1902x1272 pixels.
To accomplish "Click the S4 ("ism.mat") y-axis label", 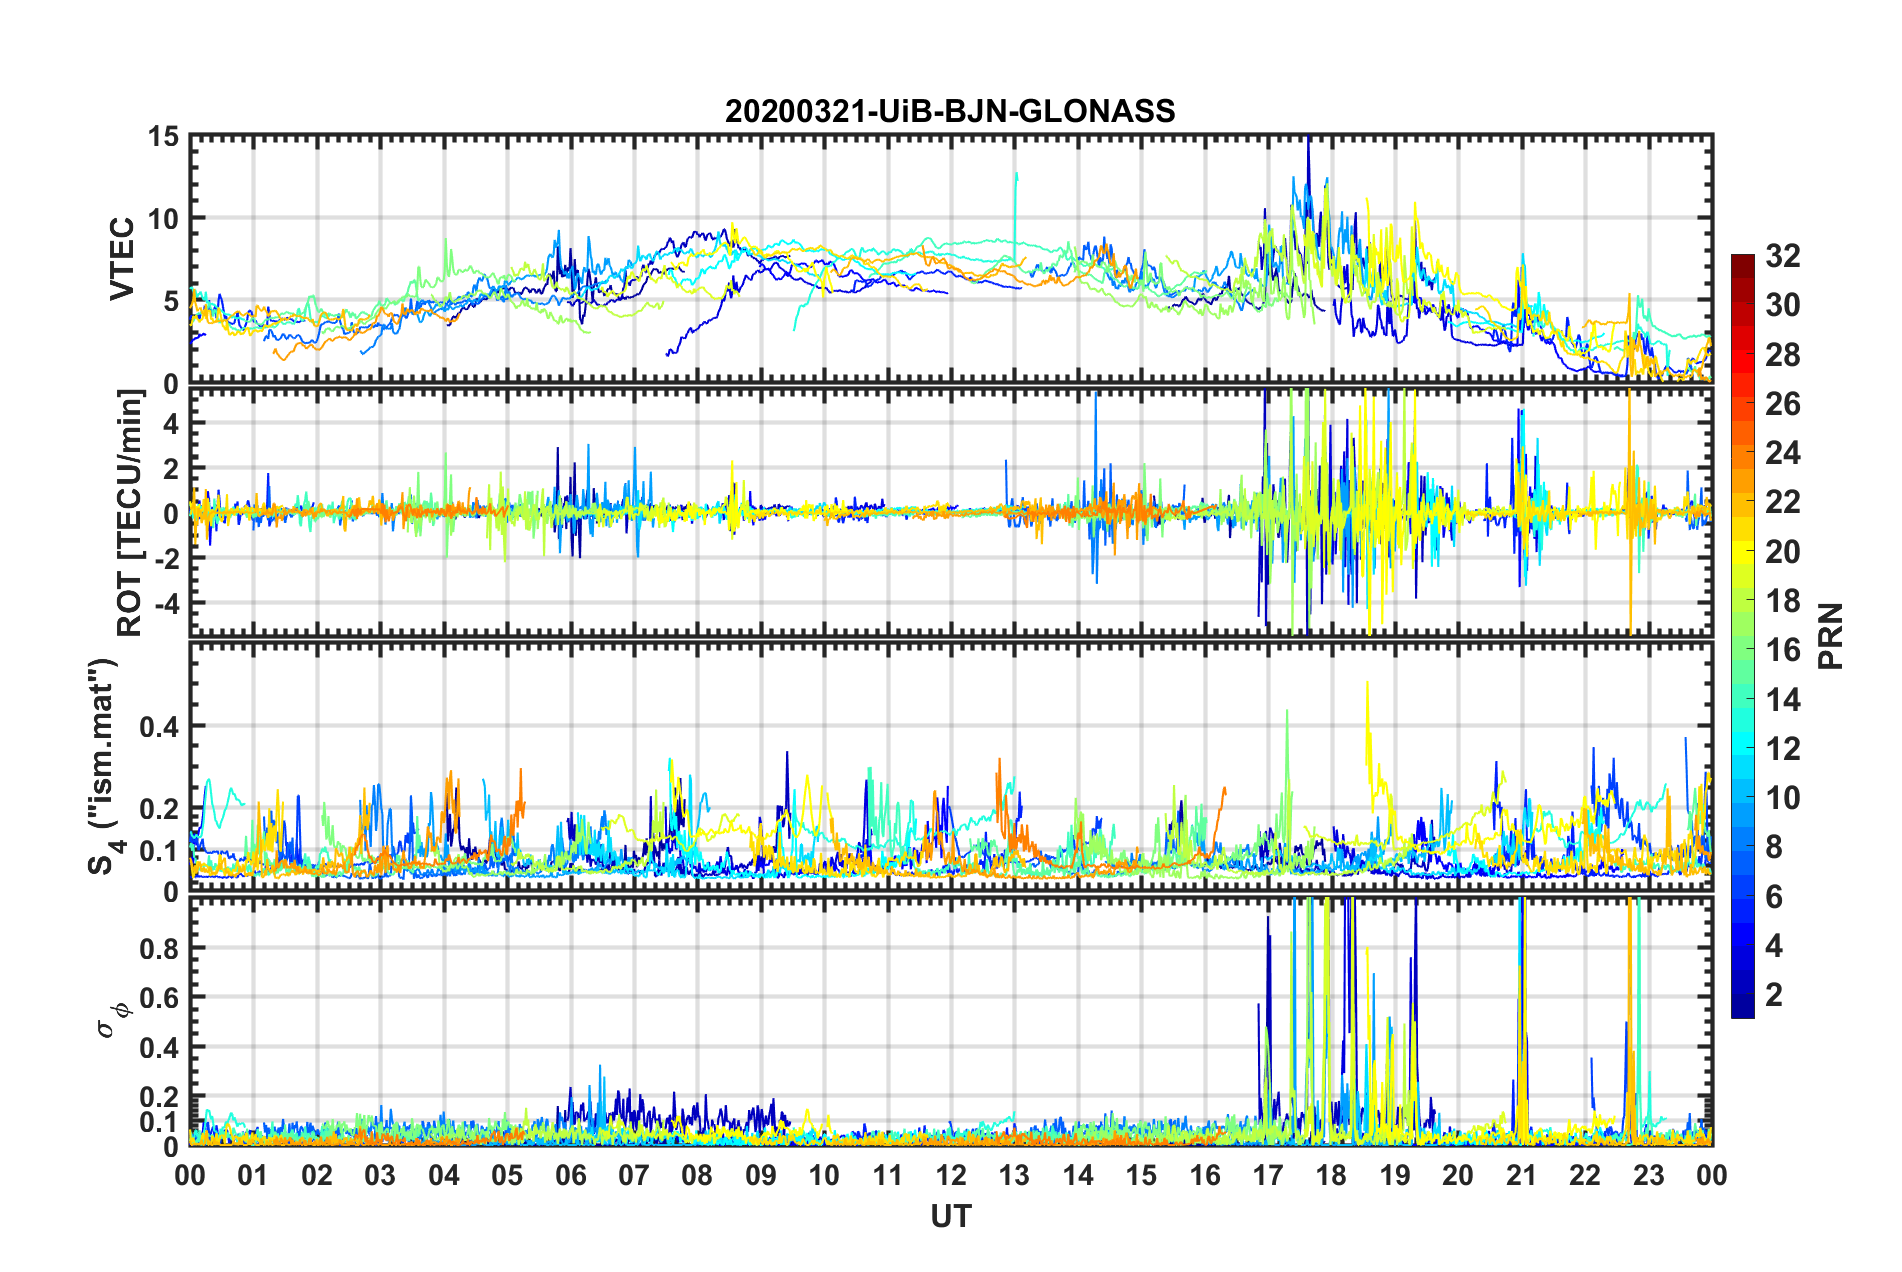I will point(104,767).
